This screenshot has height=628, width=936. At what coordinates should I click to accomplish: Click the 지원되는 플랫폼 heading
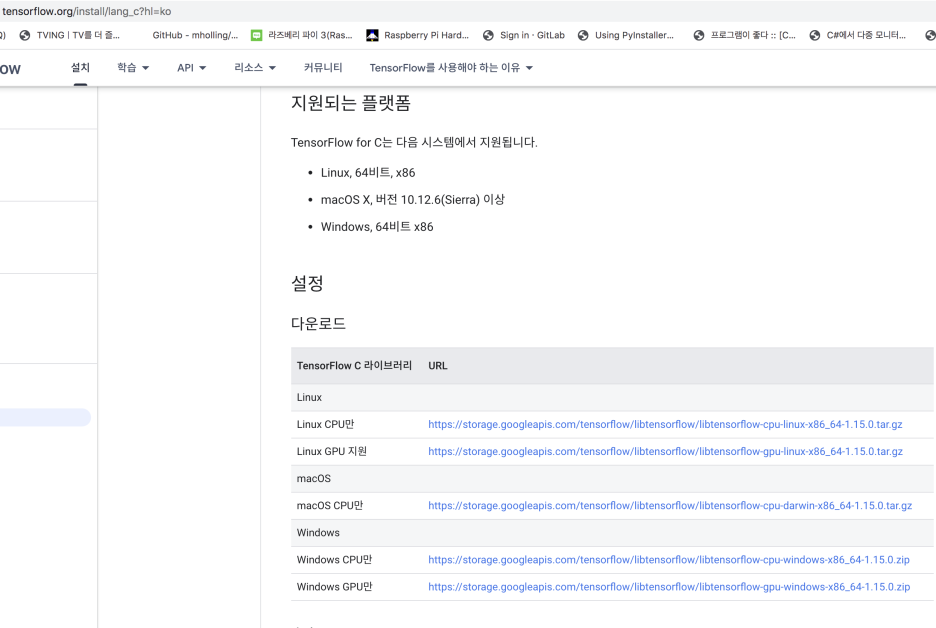click(350, 103)
